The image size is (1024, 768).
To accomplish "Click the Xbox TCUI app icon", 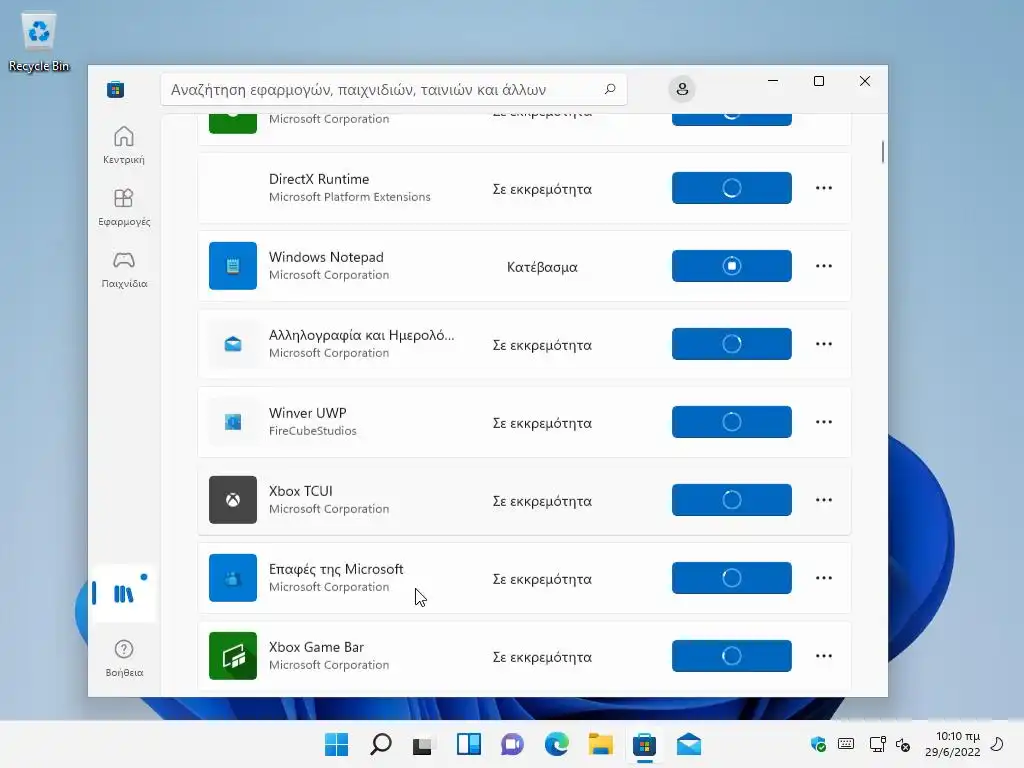I will click(232, 500).
